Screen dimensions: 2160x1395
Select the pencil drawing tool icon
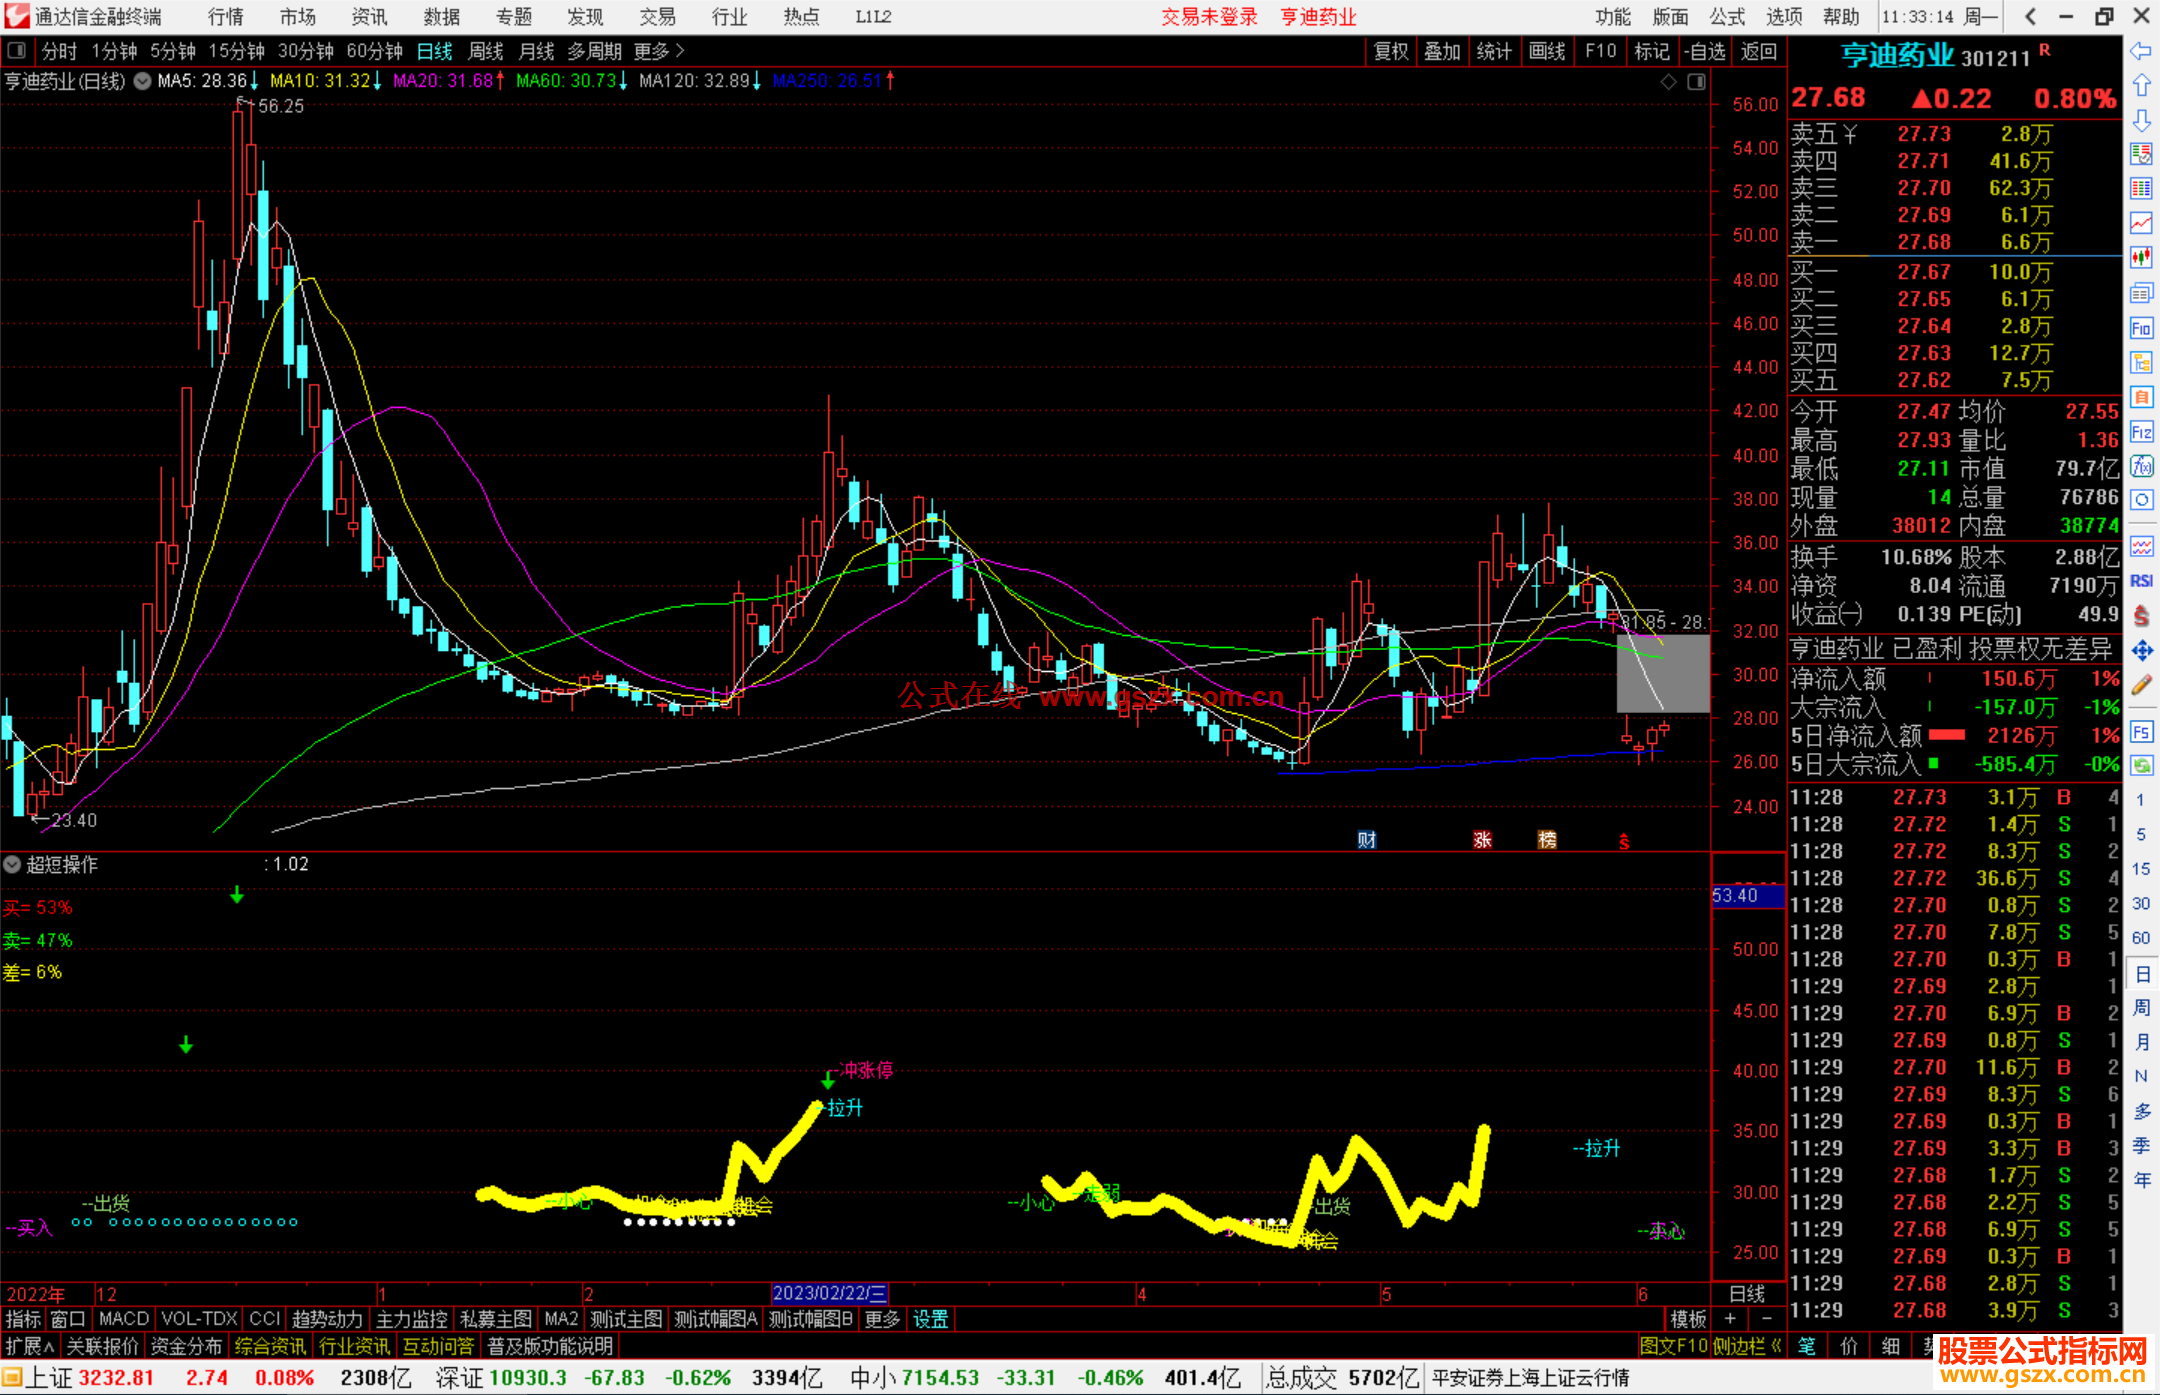(2141, 685)
